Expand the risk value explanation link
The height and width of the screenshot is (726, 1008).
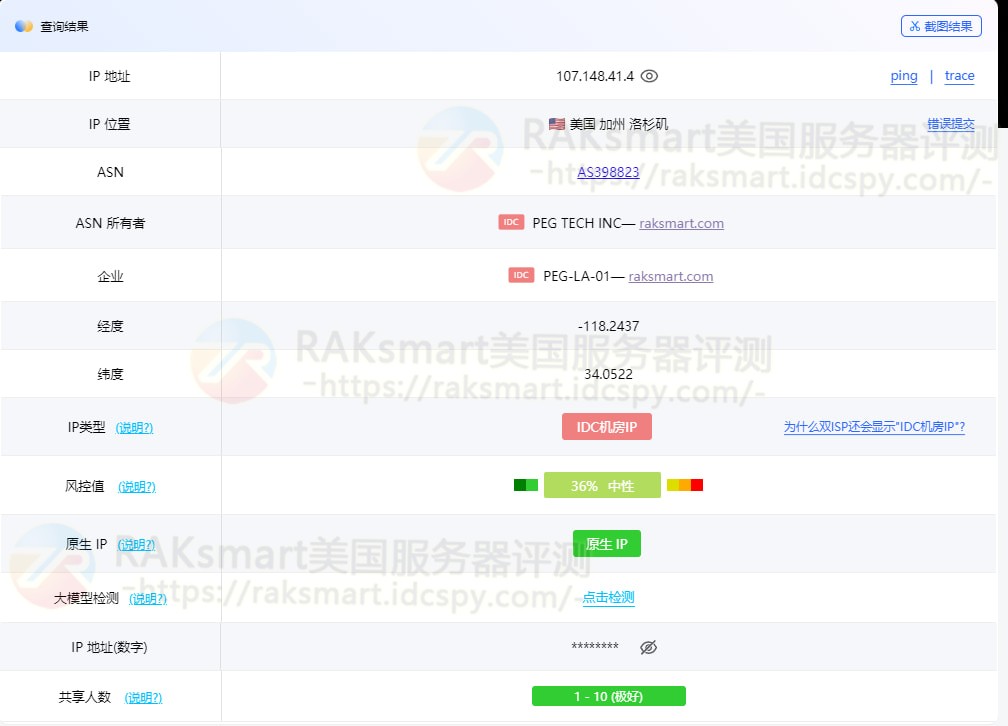coord(137,487)
